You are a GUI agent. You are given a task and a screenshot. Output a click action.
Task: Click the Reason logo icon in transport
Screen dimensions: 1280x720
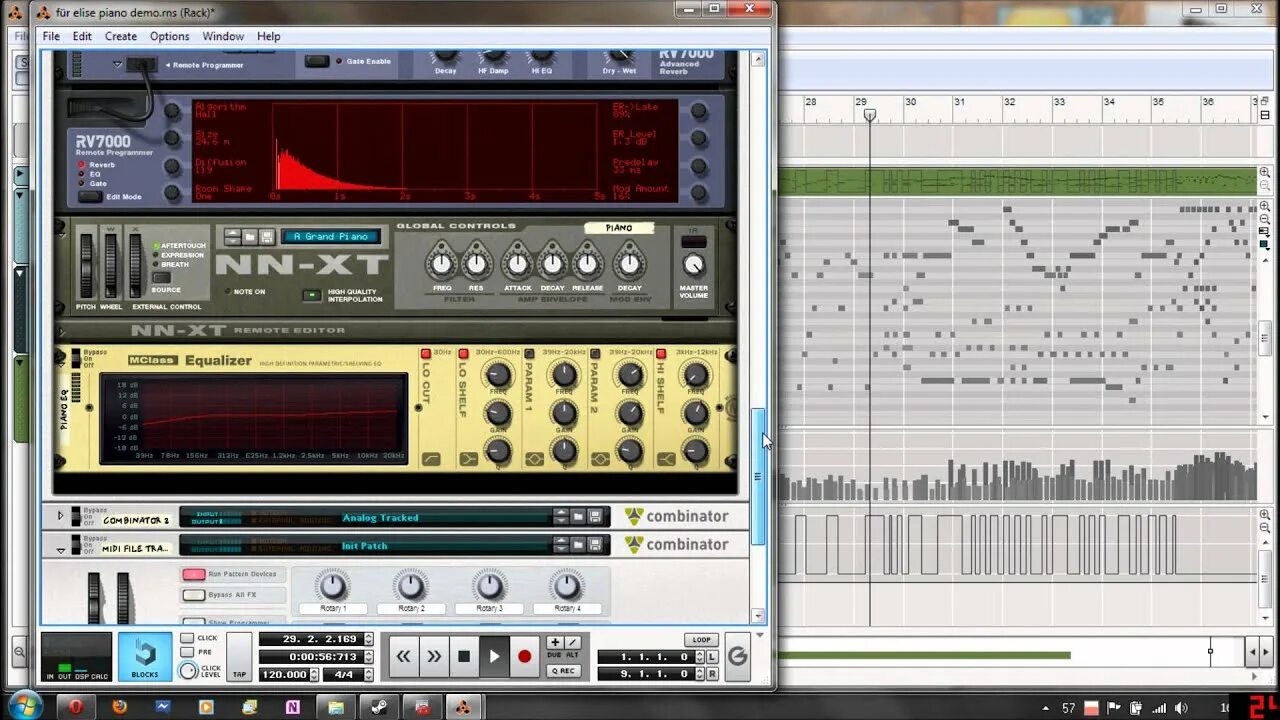pos(737,656)
